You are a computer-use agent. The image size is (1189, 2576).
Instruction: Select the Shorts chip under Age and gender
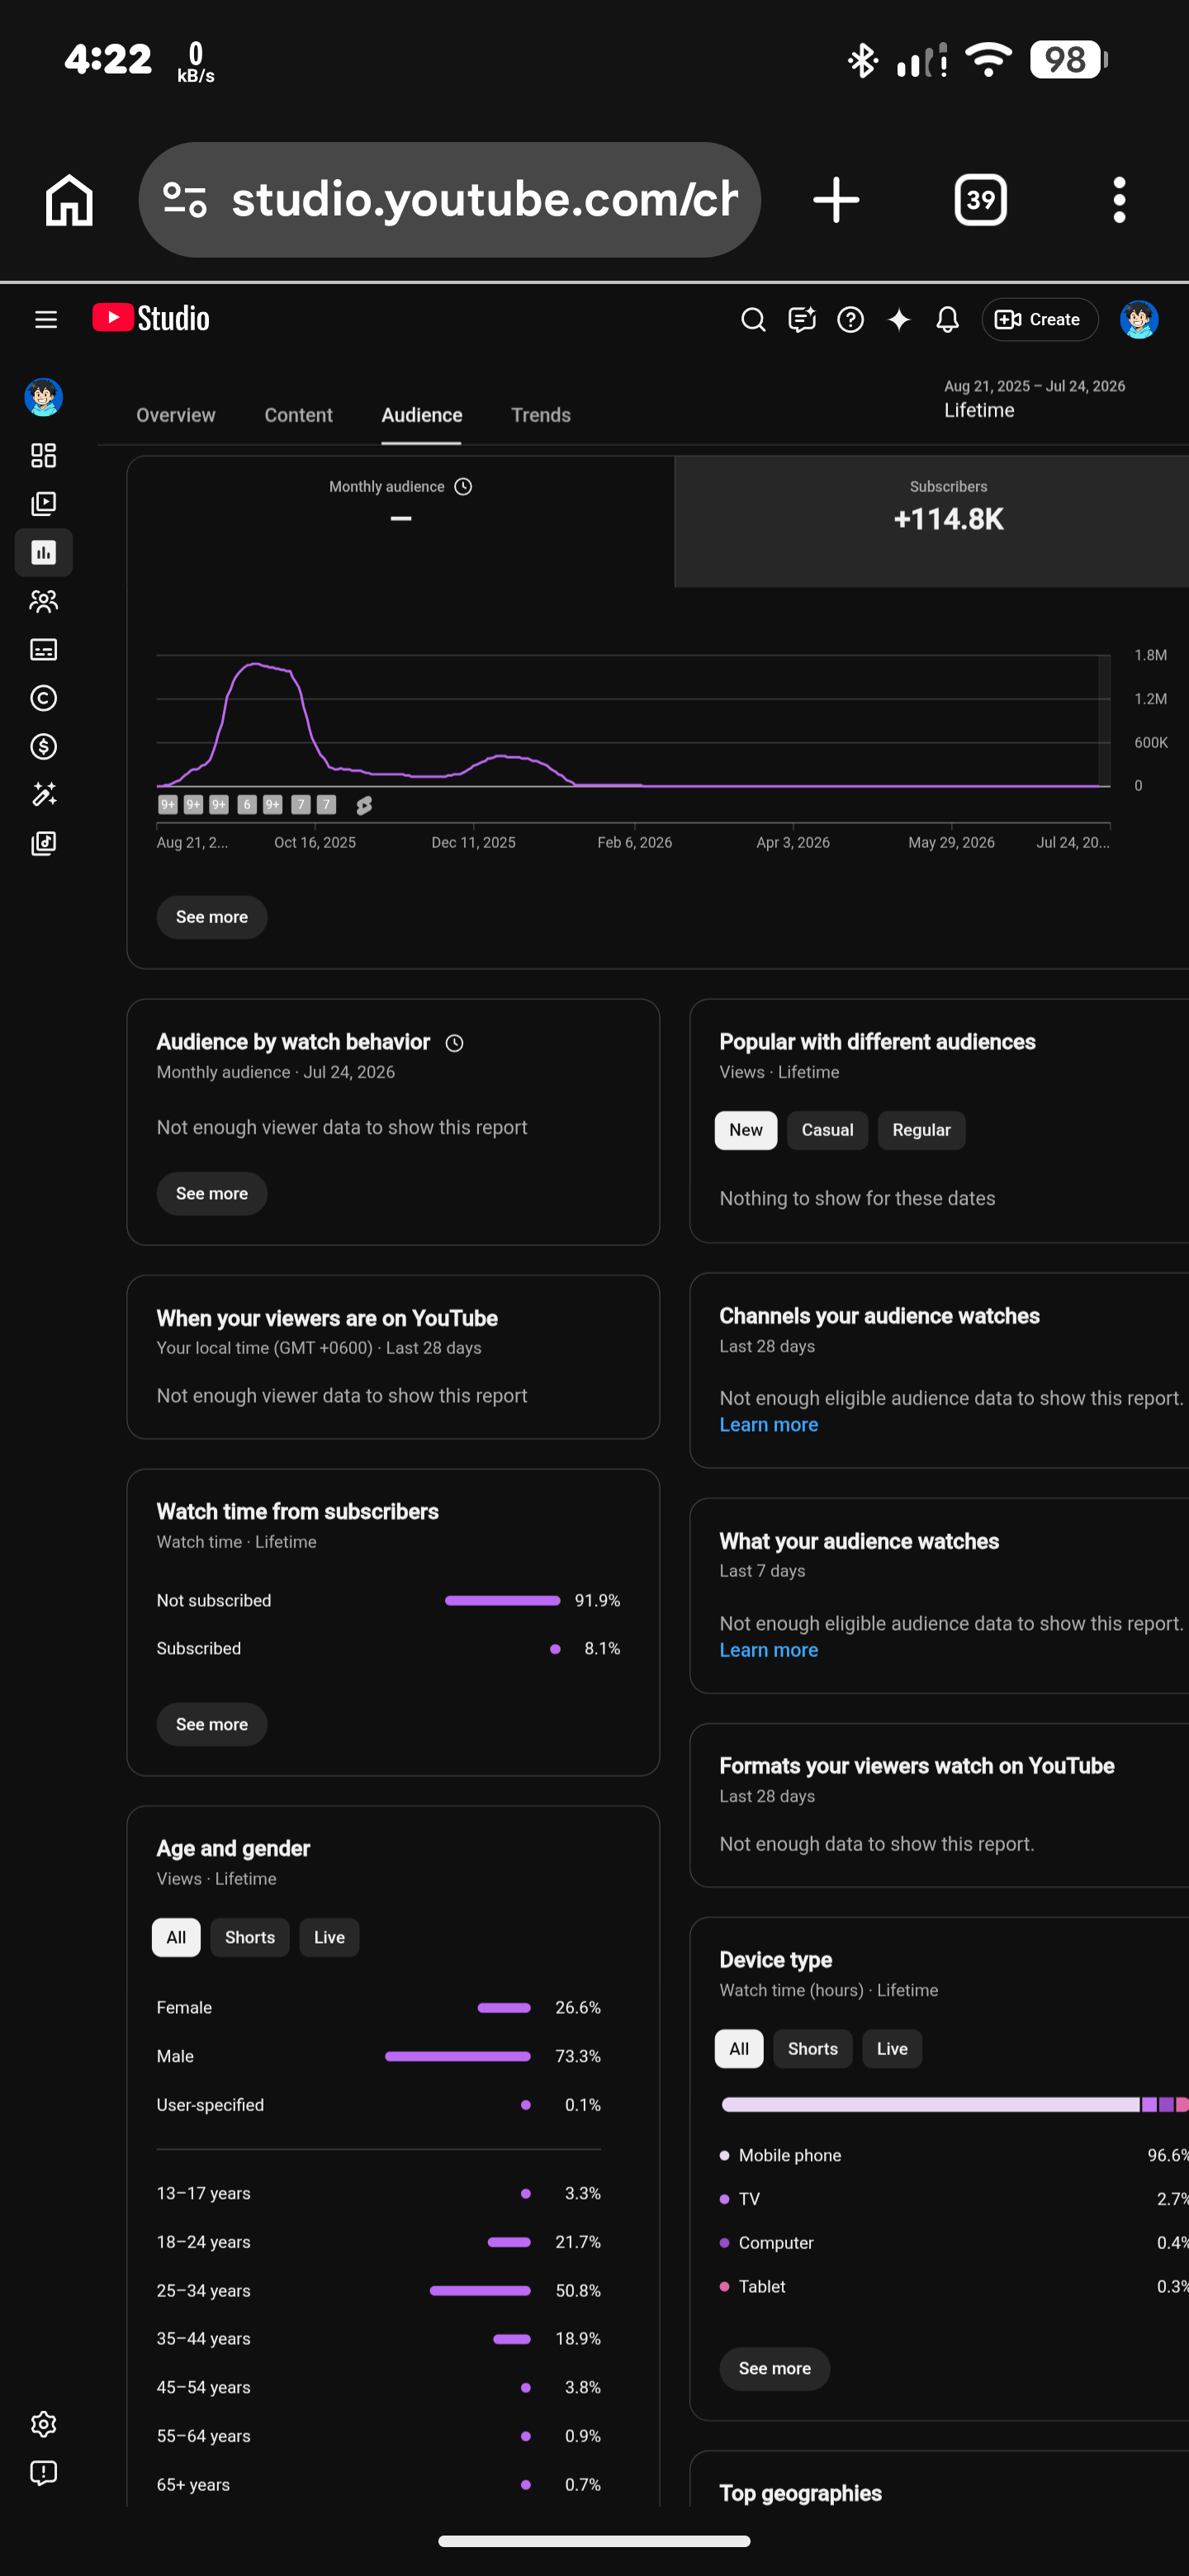click(250, 1937)
